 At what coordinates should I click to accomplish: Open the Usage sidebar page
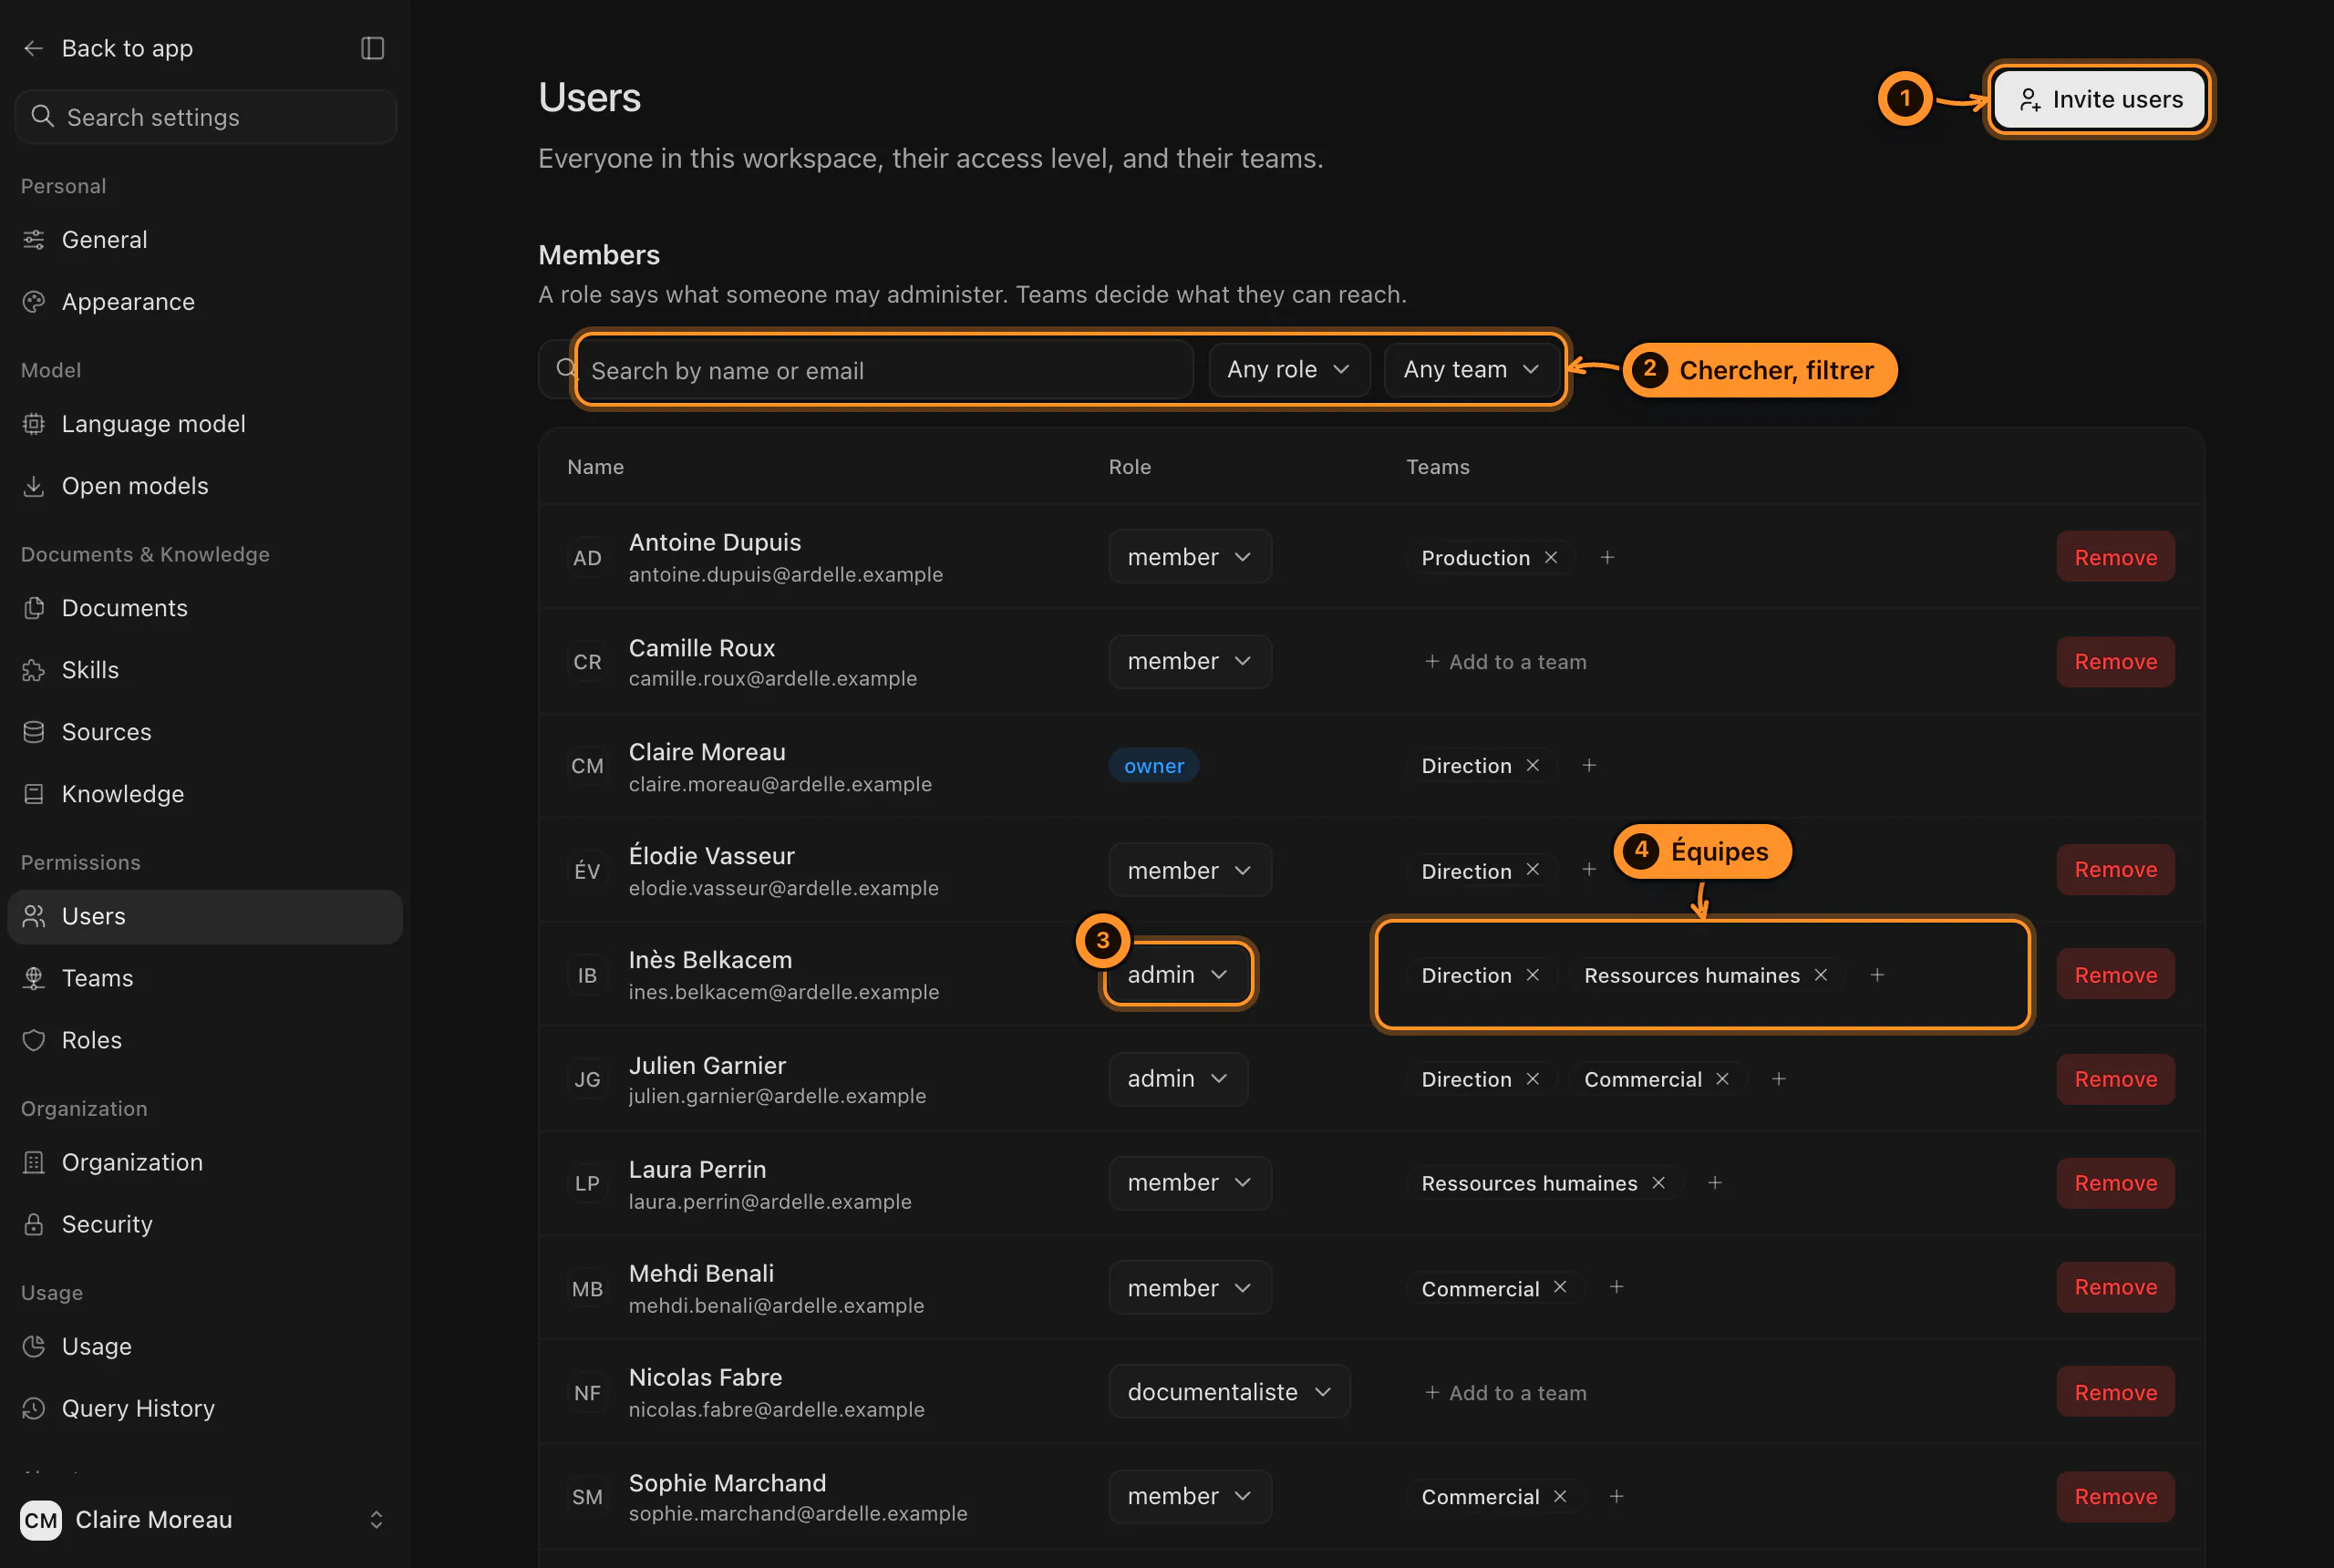(205, 1346)
